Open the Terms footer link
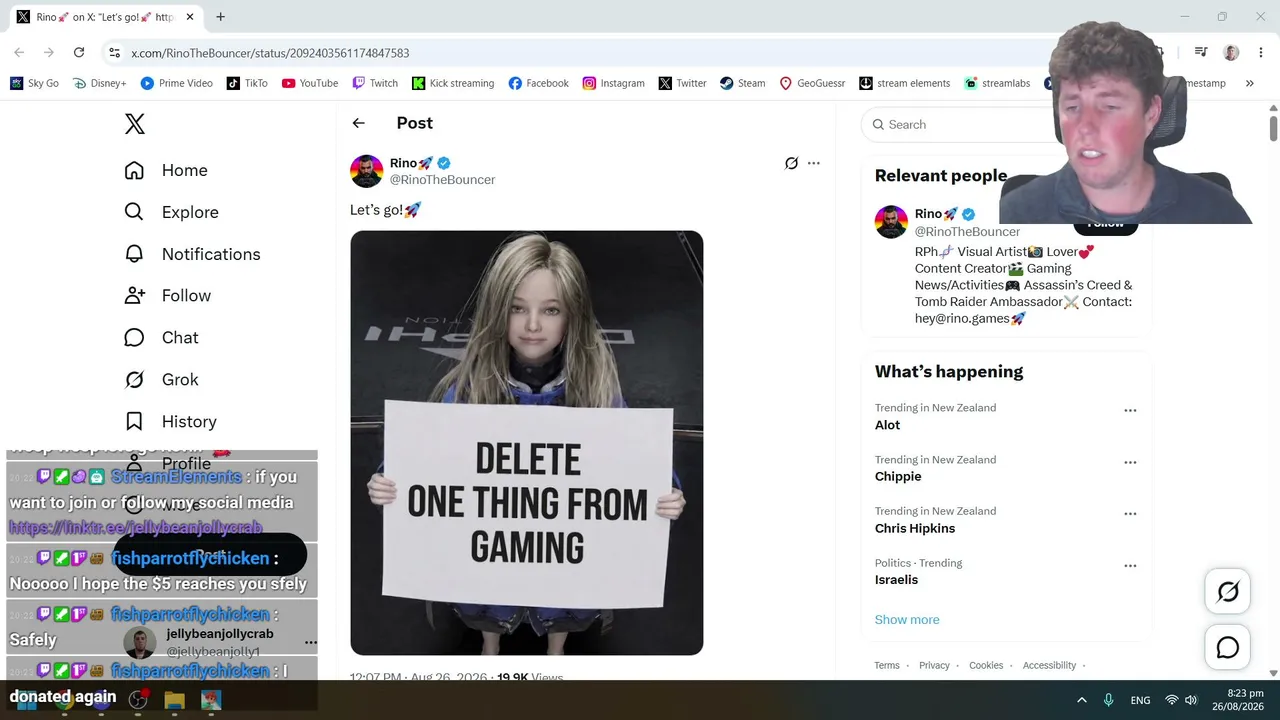 coord(887,666)
